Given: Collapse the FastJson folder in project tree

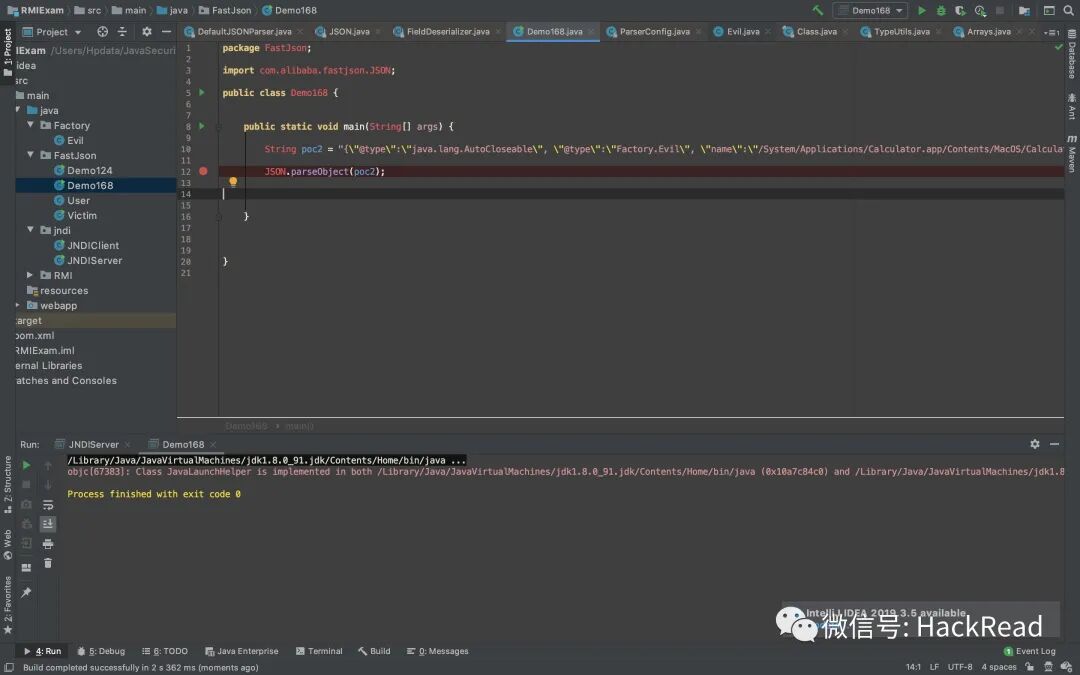Looking at the screenshot, I should (x=30, y=155).
